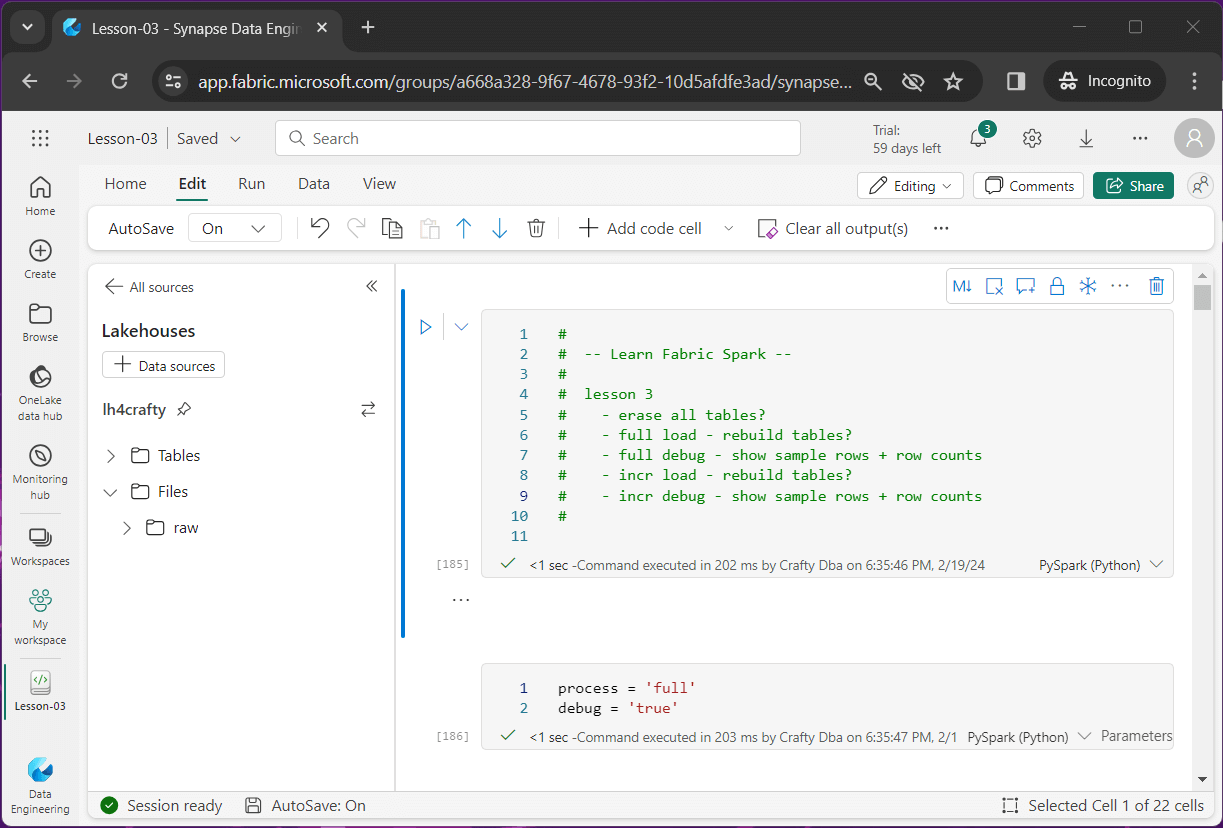Screen dimensions: 1223x828
Task: Expand the raw folder
Action: pyautogui.click(x=127, y=528)
